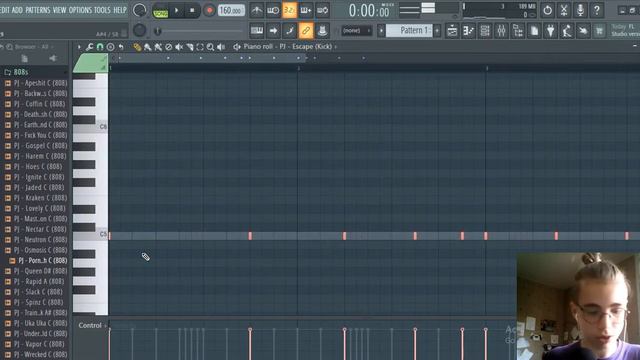Choose the Select marquee tool
640x360 pixels.
point(200,47)
